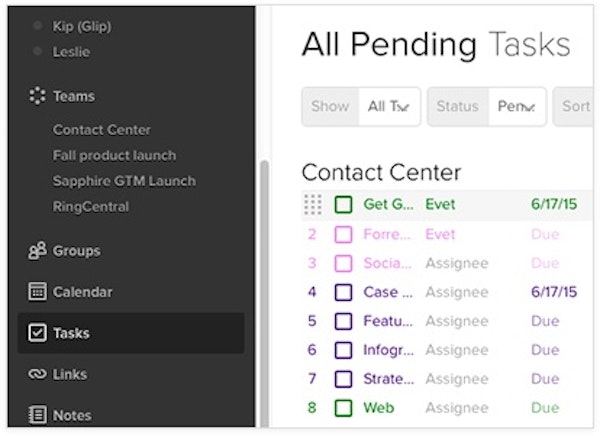Viewport: 600px width, 436px height.
Task: Check off the 'Get G...' task checkbox
Action: [x=343, y=205]
